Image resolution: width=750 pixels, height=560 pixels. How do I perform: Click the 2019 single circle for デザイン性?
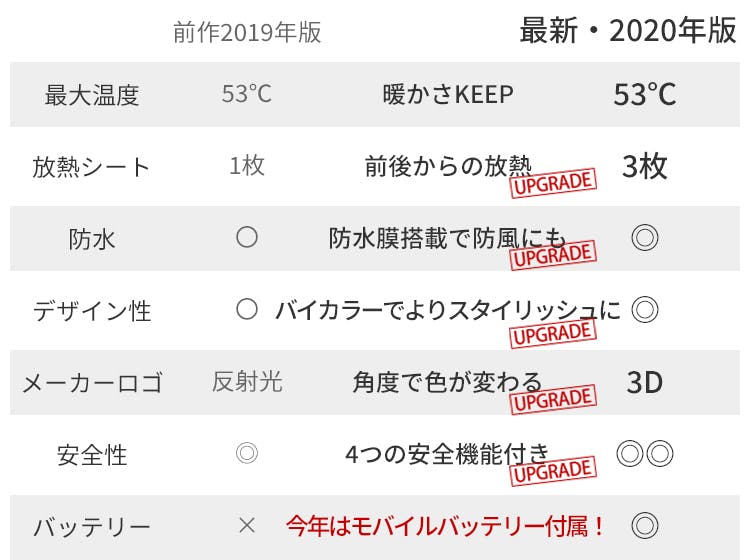247,310
